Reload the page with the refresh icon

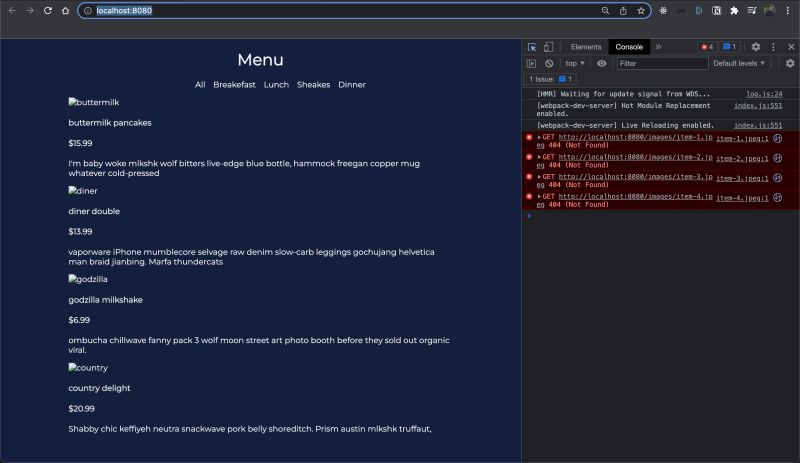tap(47, 10)
